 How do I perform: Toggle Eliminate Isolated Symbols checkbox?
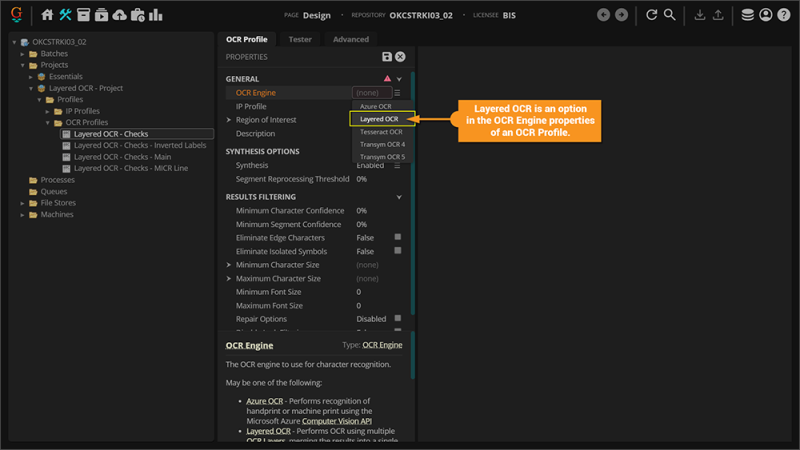tap(398, 251)
